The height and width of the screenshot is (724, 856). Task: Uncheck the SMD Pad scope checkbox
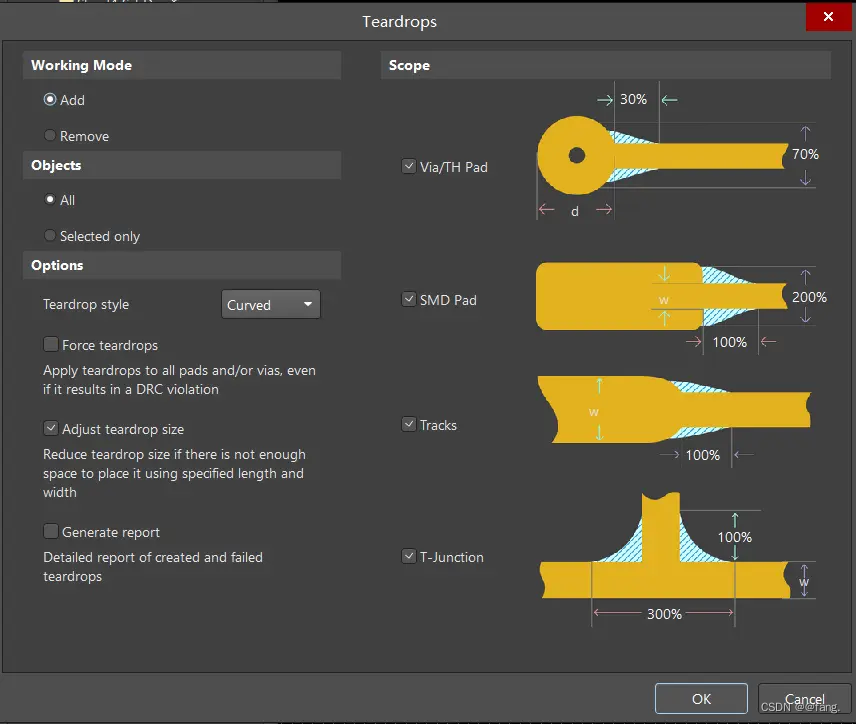(409, 299)
